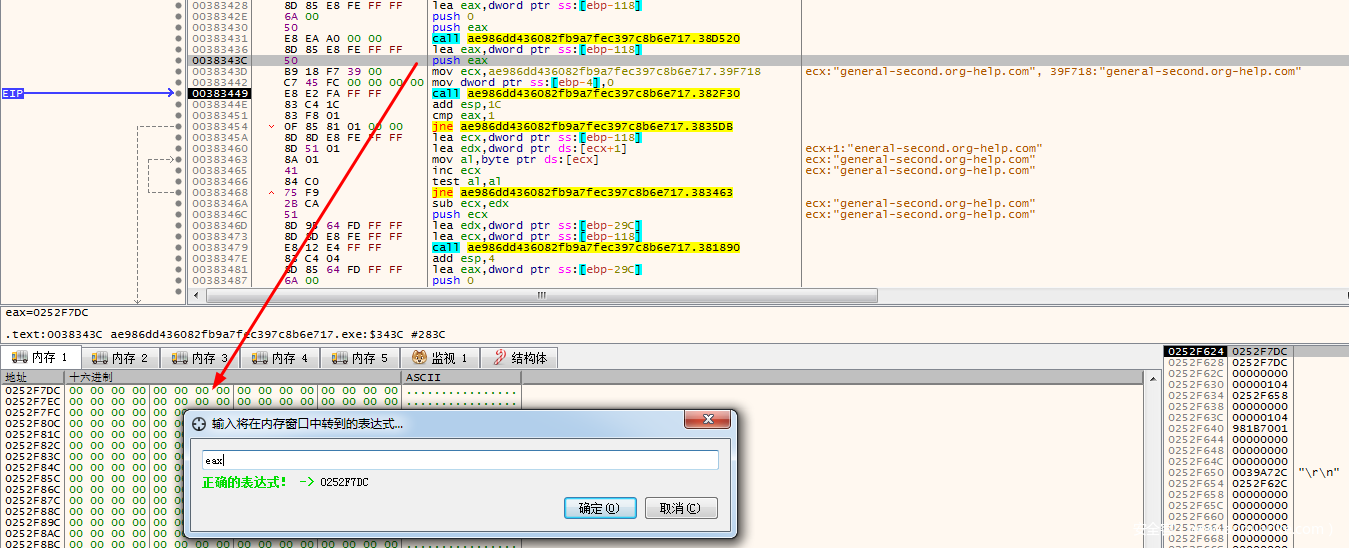Image resolution: width=1349 pixels, height=548 pixels.
Task: Toggle breakpoint bullet at address 00383479
Action: [x=179, y=247]
